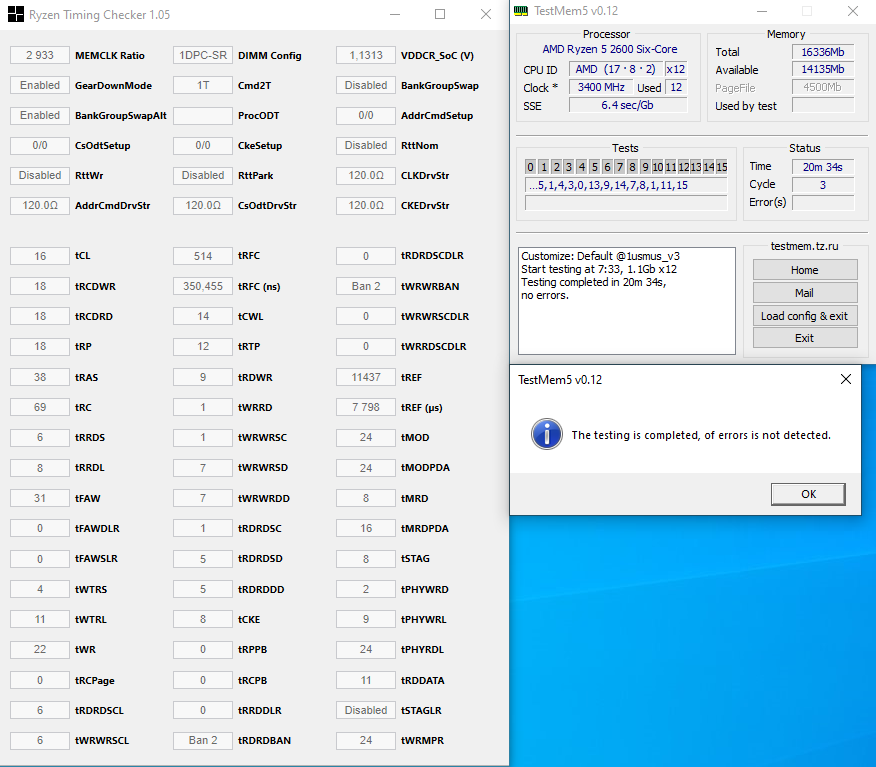Click the test sequence field
The height and width of the screenshot is (767, 876).
626,185
